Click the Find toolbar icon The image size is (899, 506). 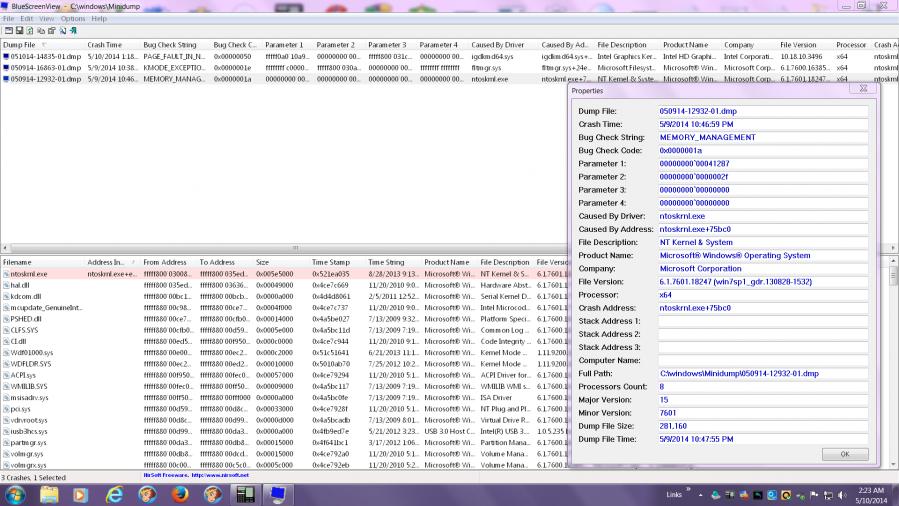click(x=62, y=31)
